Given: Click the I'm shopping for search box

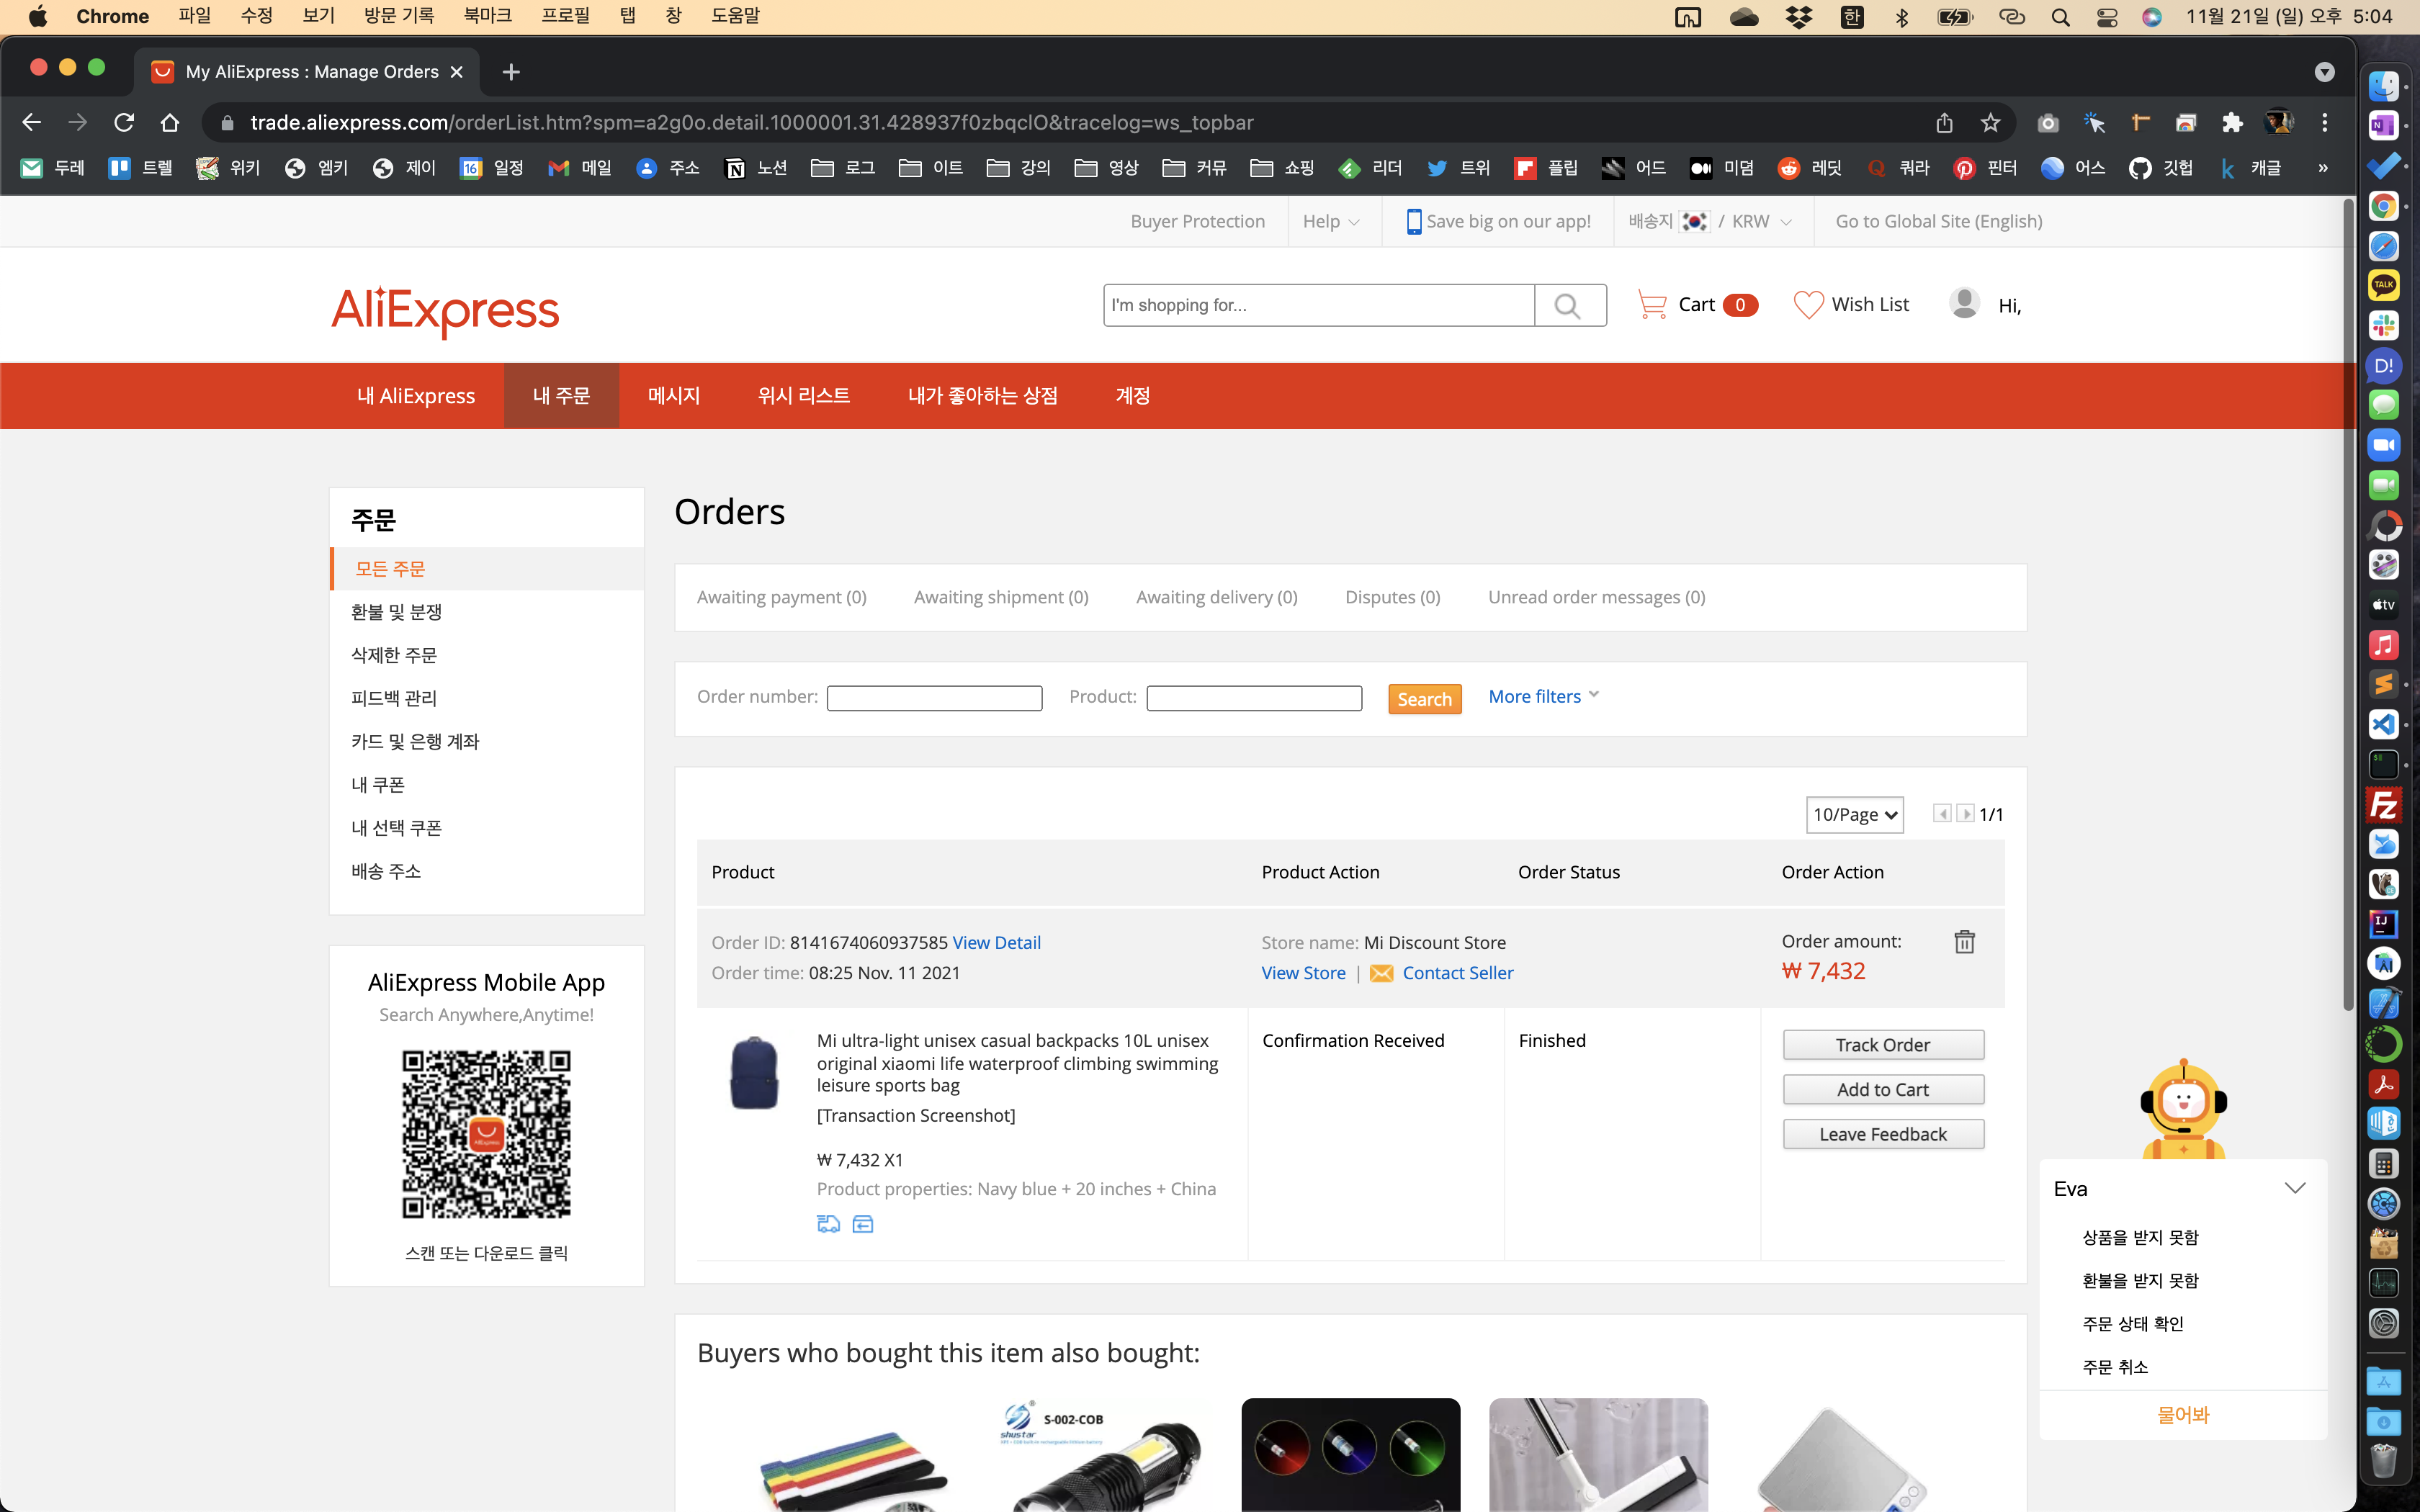Looking at the screenshot, I should [x=1318, y=305].
